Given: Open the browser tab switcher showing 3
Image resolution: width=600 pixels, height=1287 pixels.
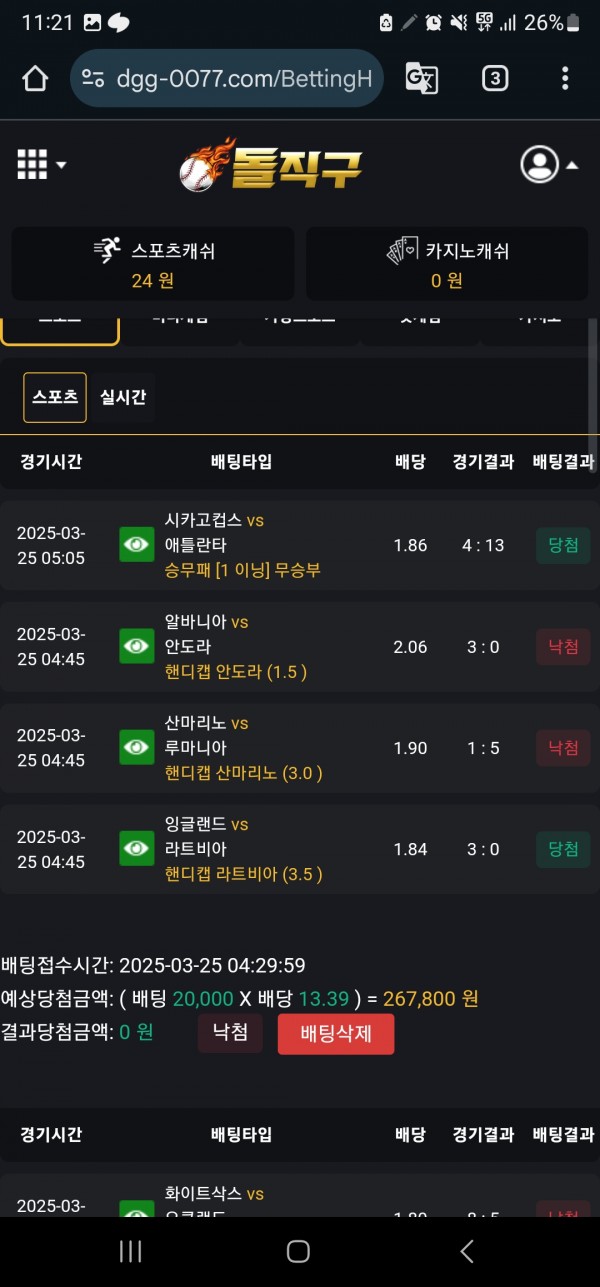Looking at the screenshot, I should point(494,78).
